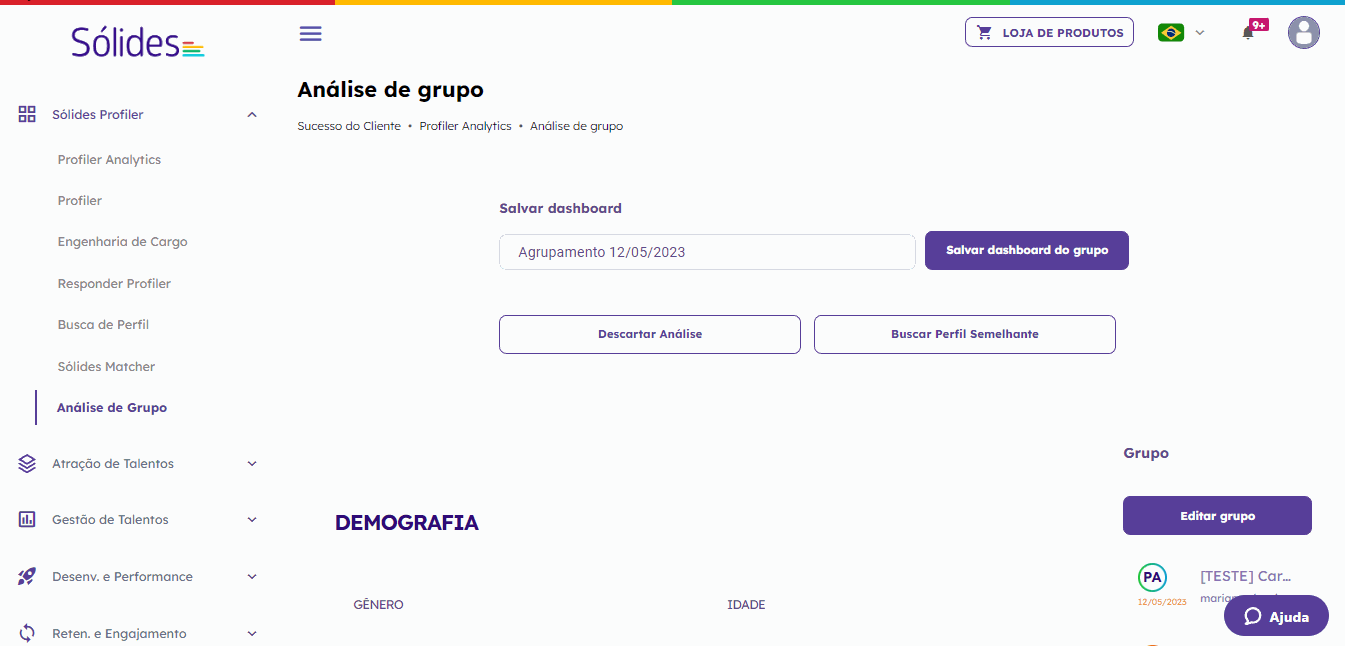Open the hamburger menu icon
Viewport: 1345px width, 646px height.
pyautogui.click(x=311, y=33)
